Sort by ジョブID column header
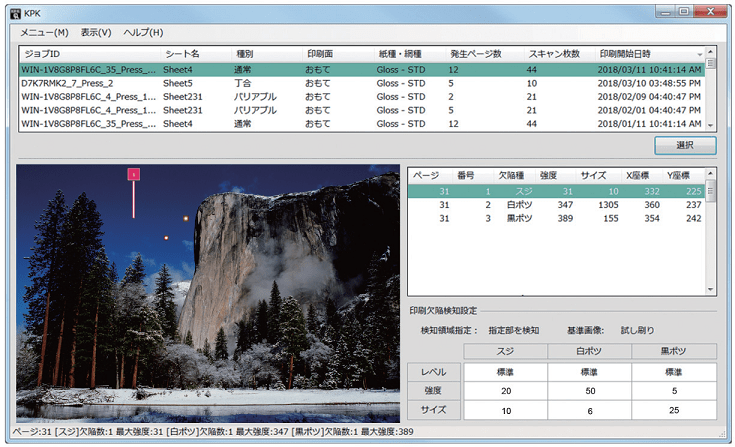The width and height of the screenshot is (735, 447). pyautogui.click(x=90, y=54)
